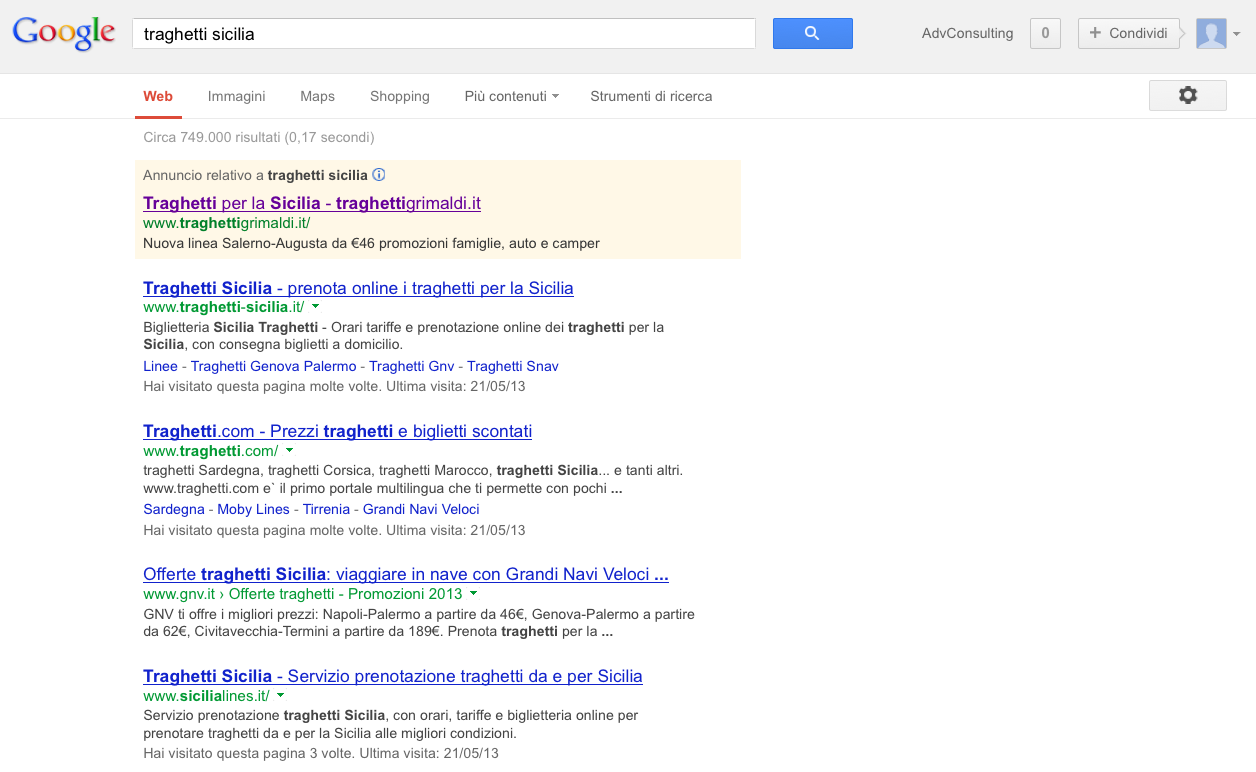Click the search box containing traghetti sicilia
Image resolution: width=1256 pixels, height=772 pixels.
coord(444,33)
